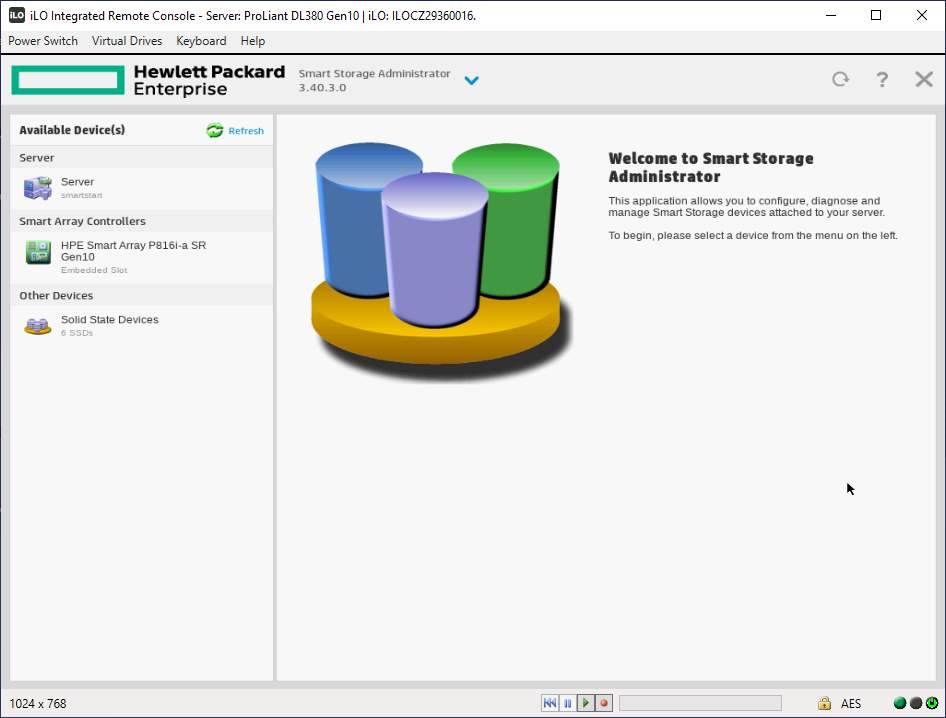Click the green power status indicator
This screenshot has width=946, height=718.
click(x=932, y=703)
